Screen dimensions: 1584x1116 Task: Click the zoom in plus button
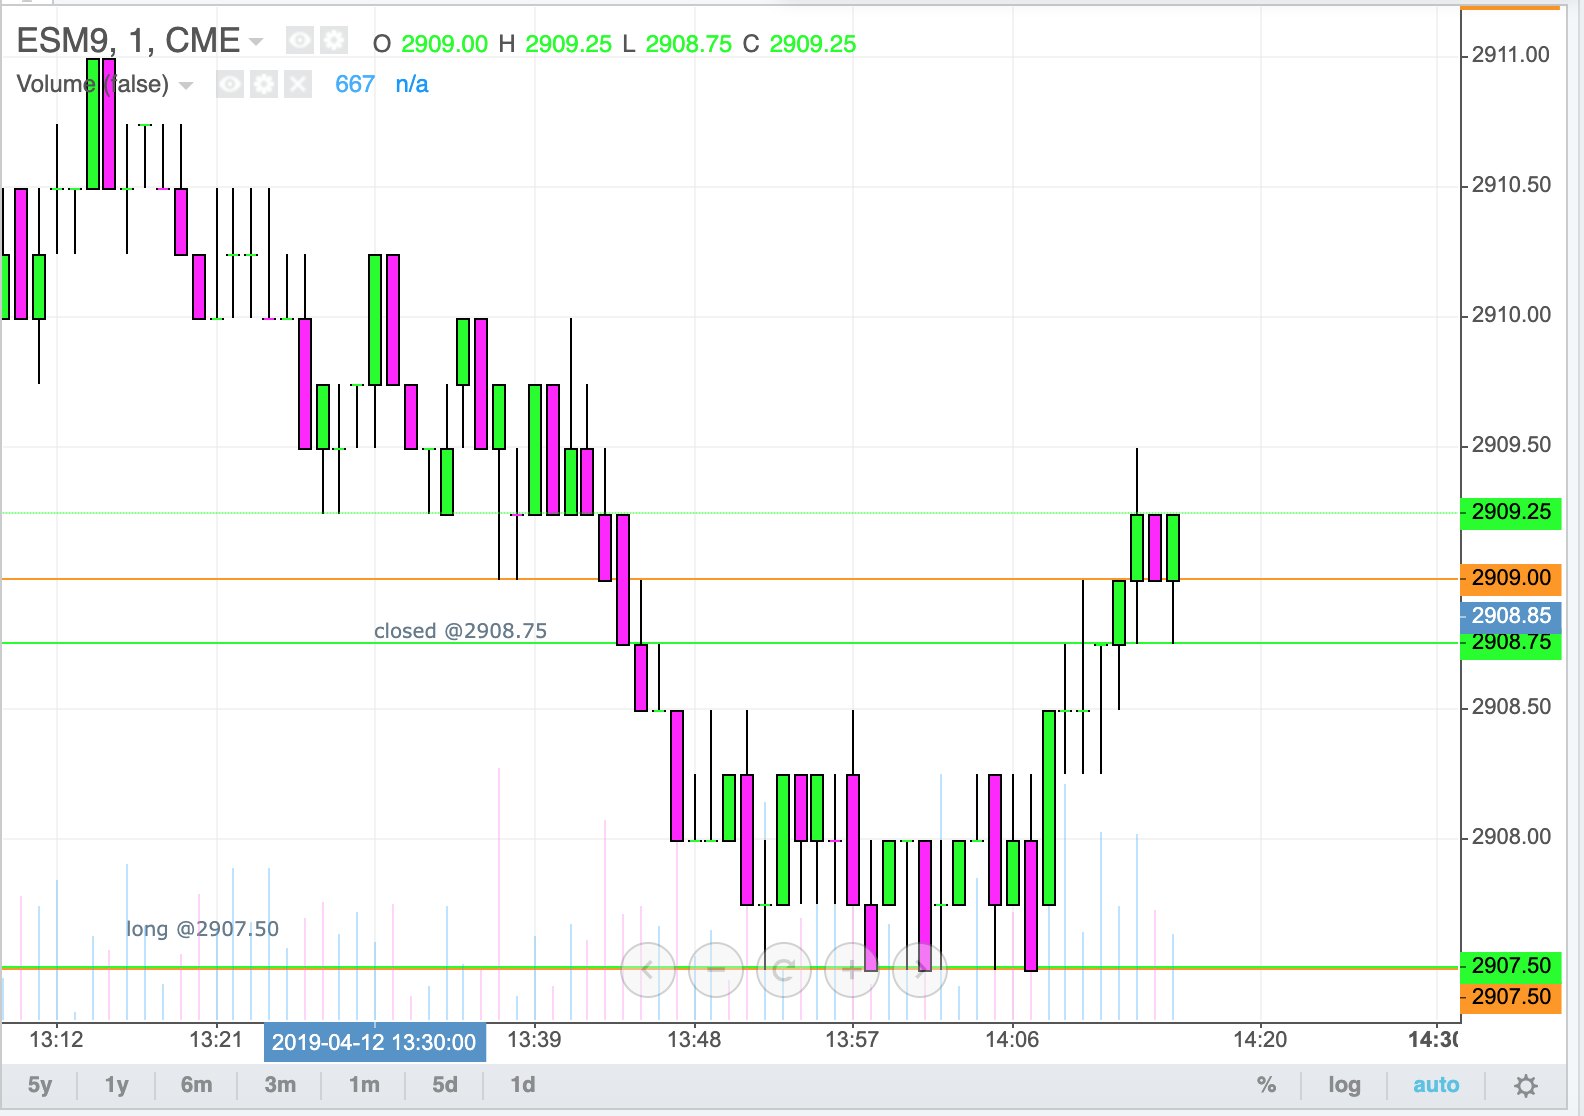point(852,969)
